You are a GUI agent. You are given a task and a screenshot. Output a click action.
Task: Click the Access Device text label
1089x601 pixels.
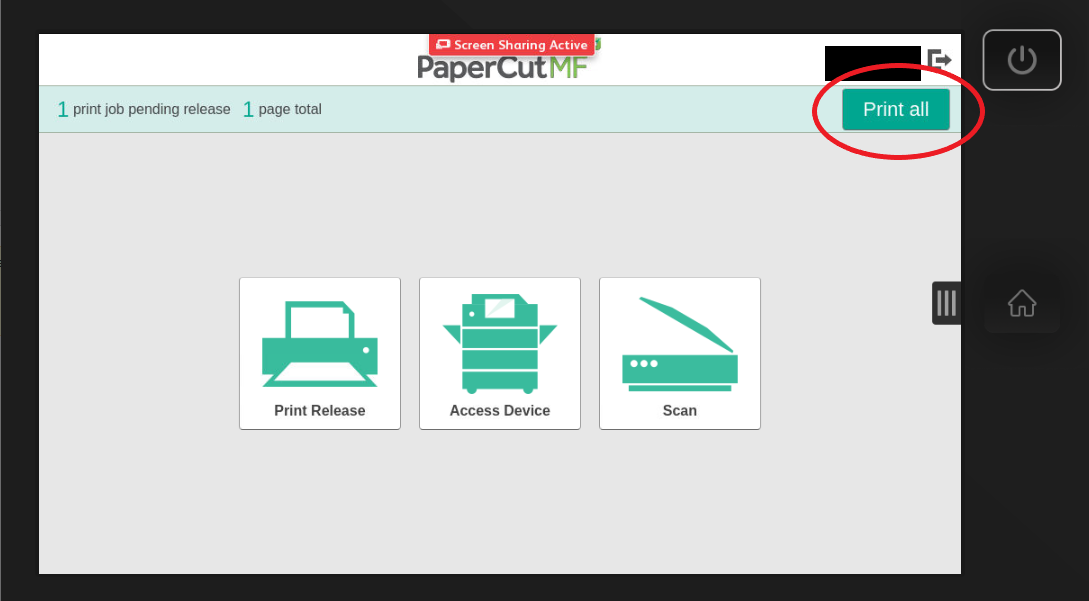(499, 411)
